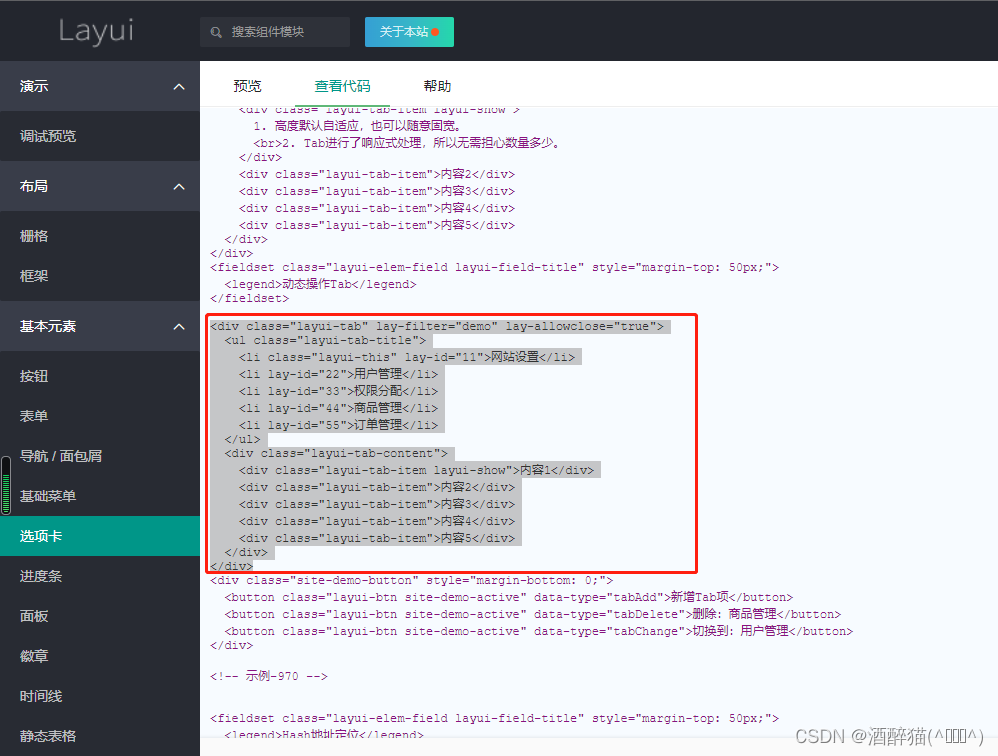This screenshot has height=756, width=998.
Task: Collapse the 基本元素 sidebar section
Action: tap(100, 326)
